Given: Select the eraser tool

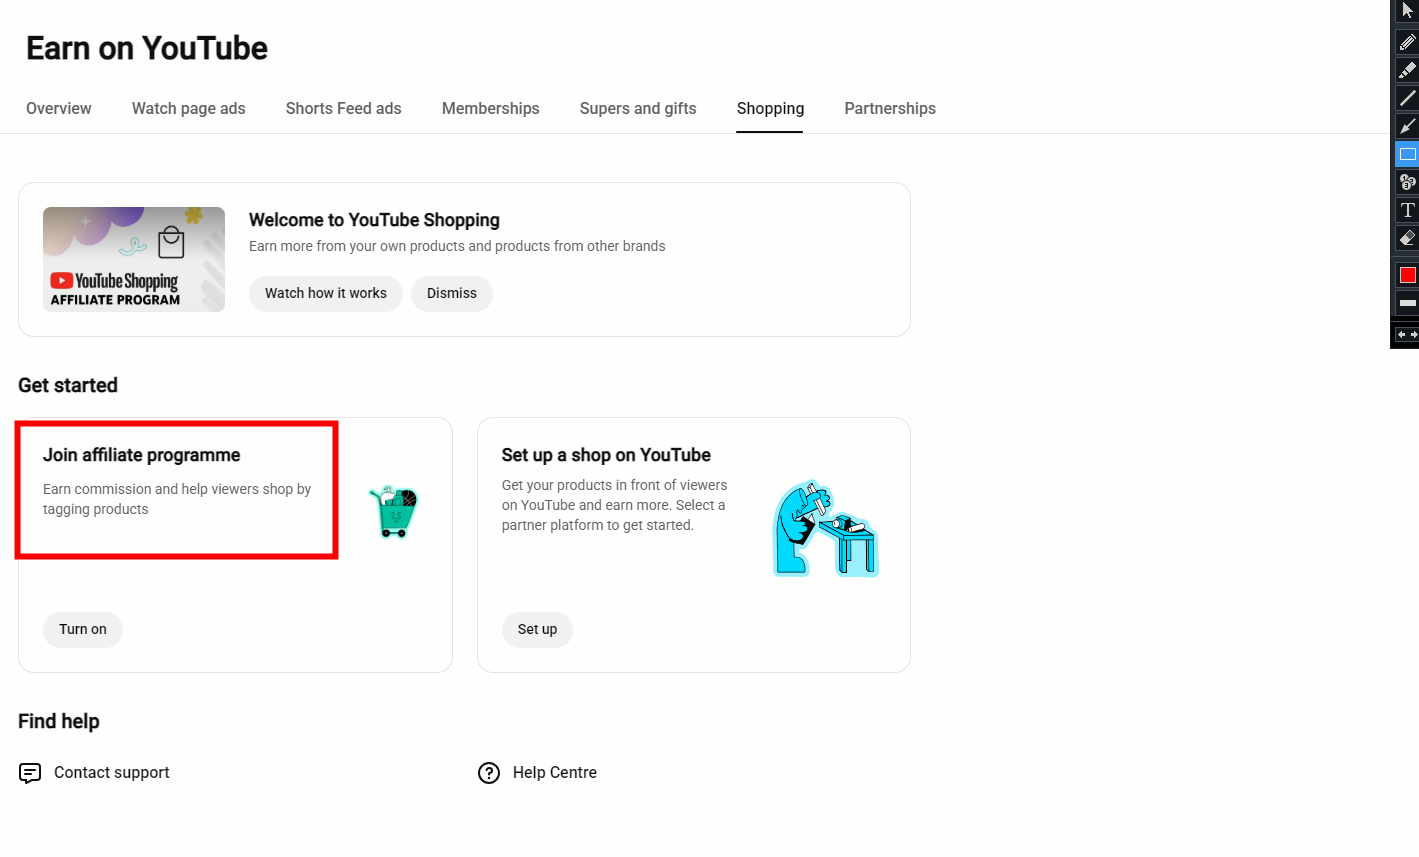Looking at the screenshot, I should [x=1407, y=238].
